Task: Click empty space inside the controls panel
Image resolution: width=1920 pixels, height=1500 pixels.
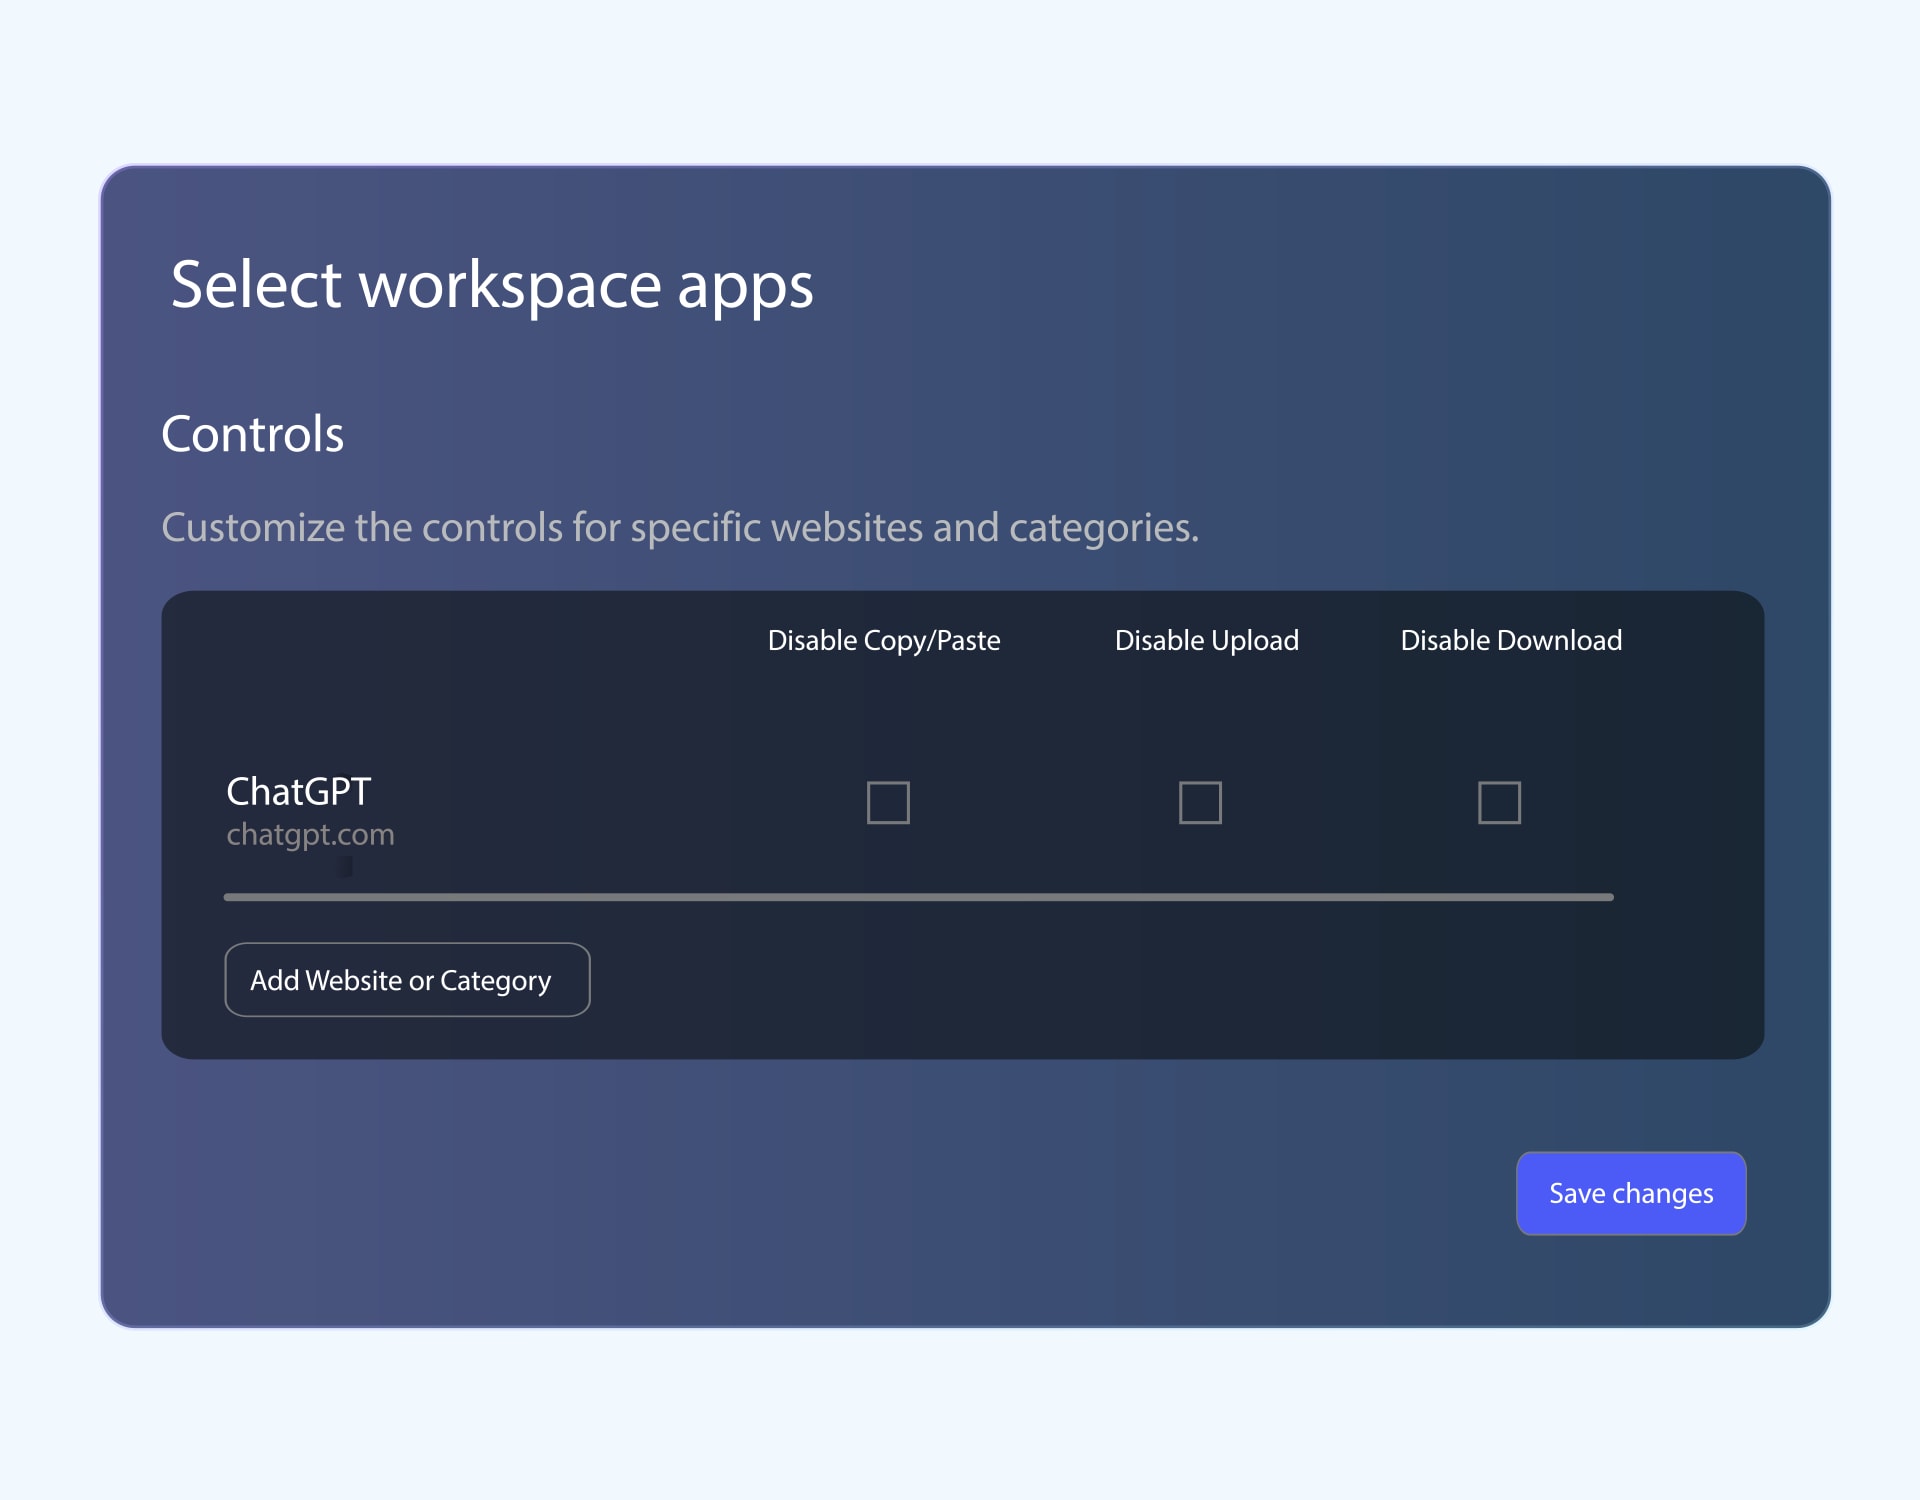Action: coord(1100,980)
